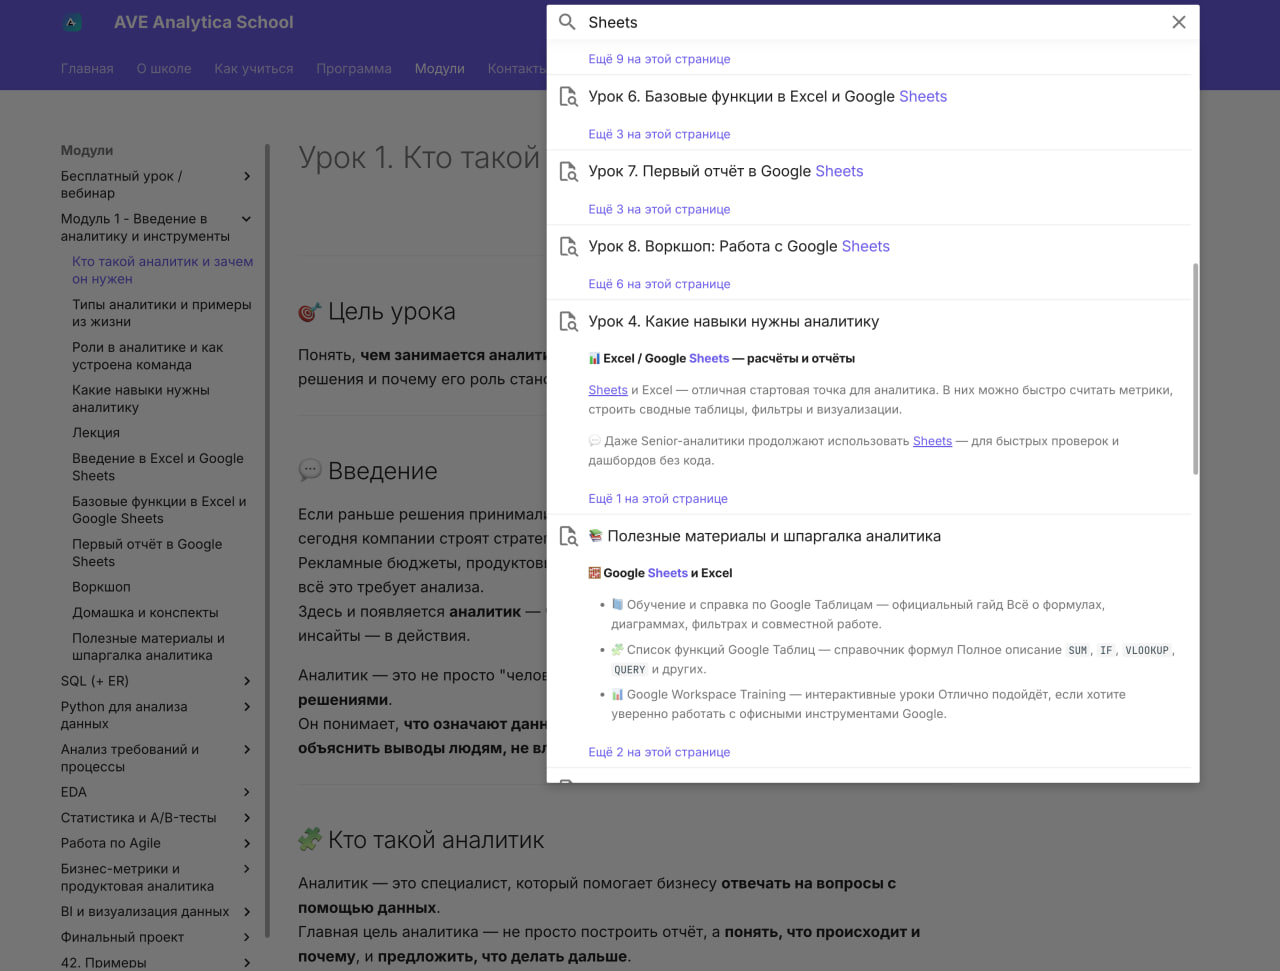Click page-search icon beside Урок 6 result
The height and width of the screenshot is (971, 1280).
(x=569, y=96)
